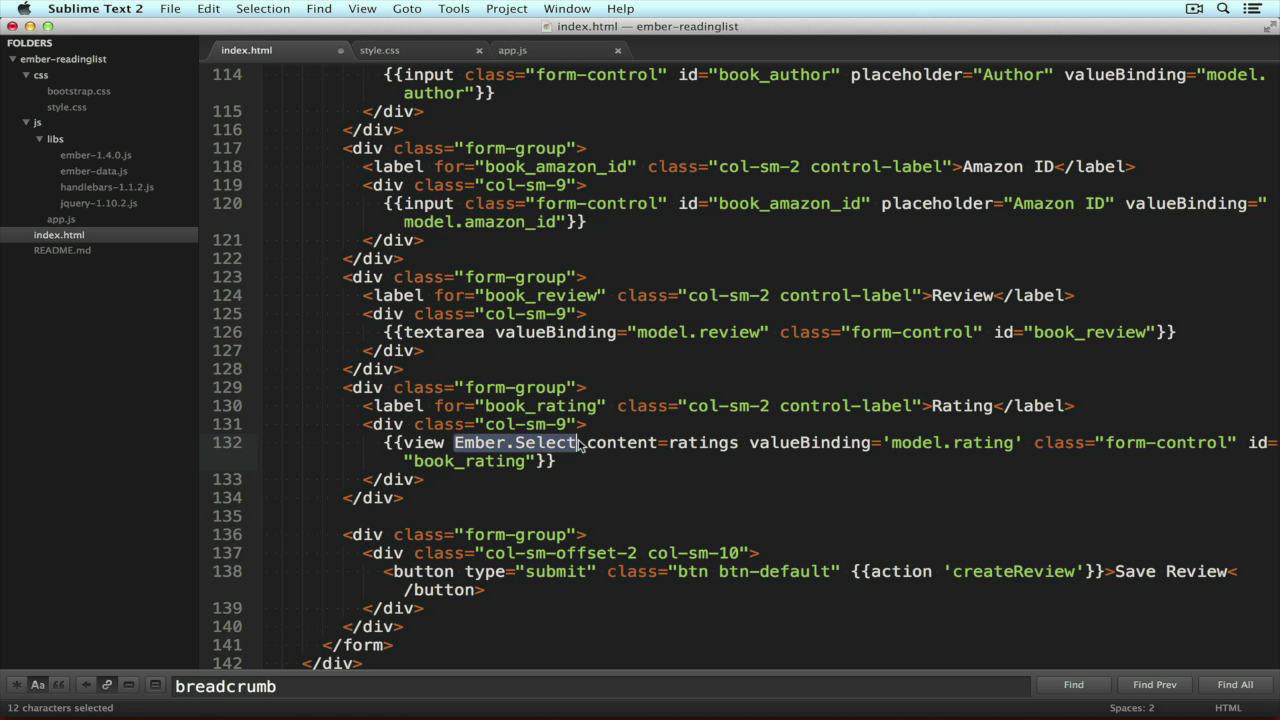1280x720 pixels.
Task: Toggle case sensitive search (Aa)
Action: (38, 685)
